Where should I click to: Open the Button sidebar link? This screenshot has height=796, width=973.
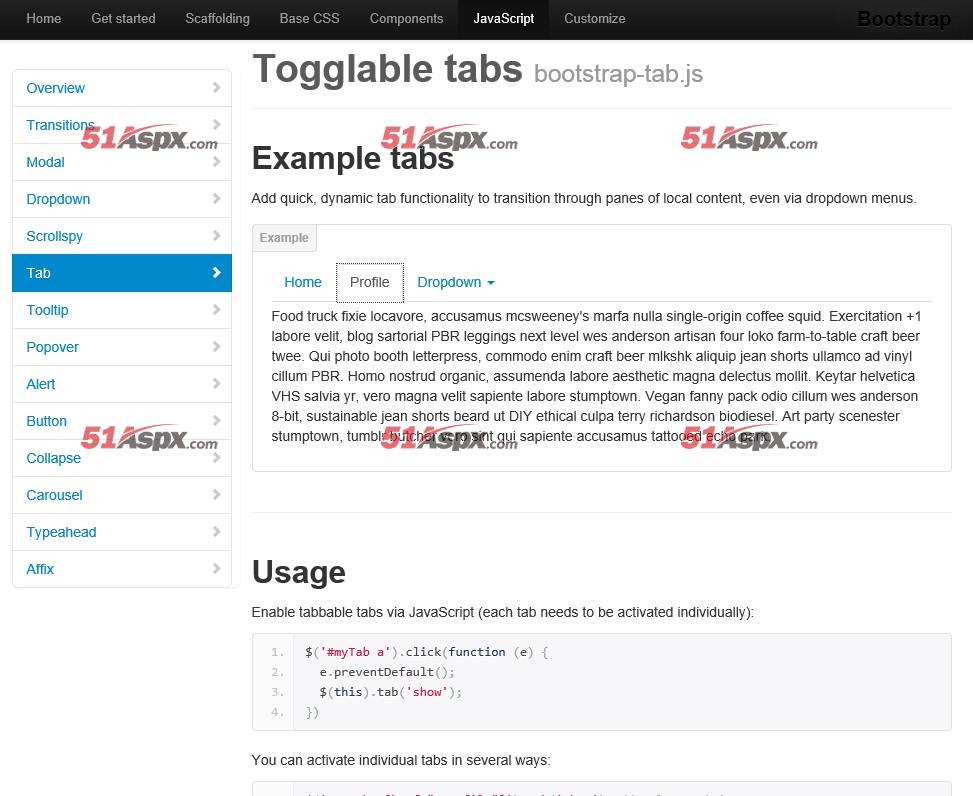(122, 421)
